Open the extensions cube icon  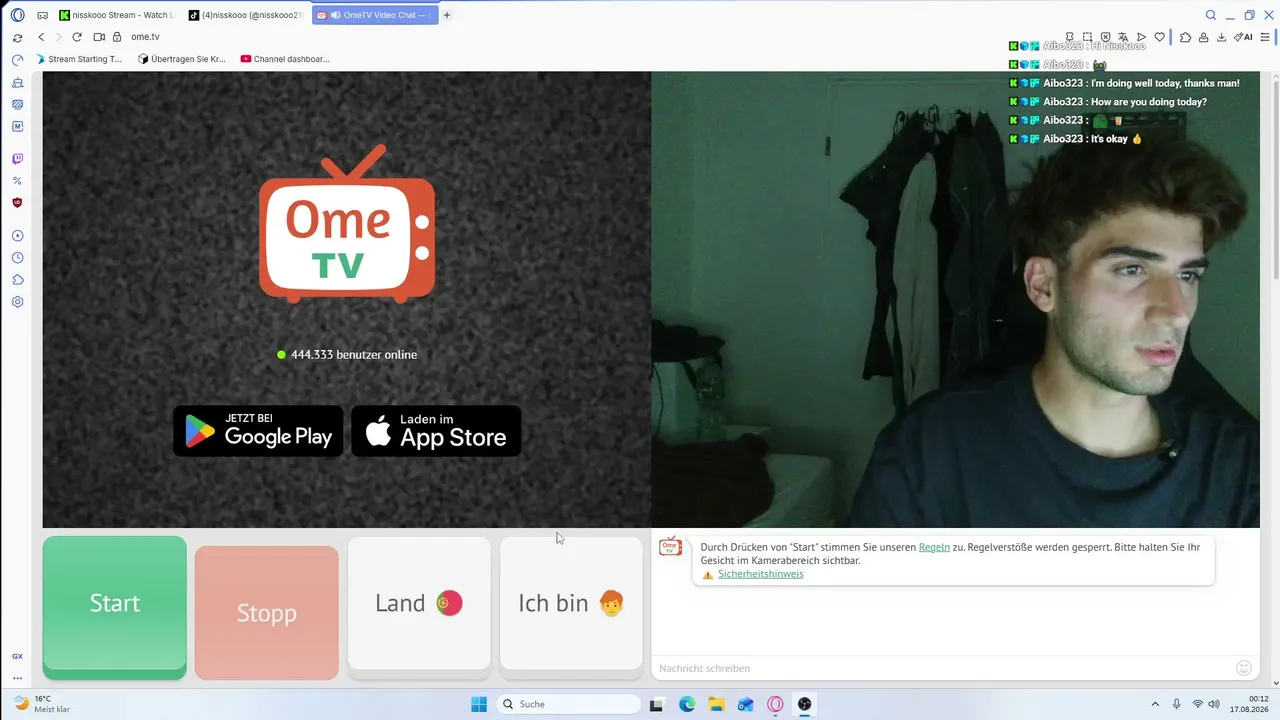click(x=1185, y=37)
